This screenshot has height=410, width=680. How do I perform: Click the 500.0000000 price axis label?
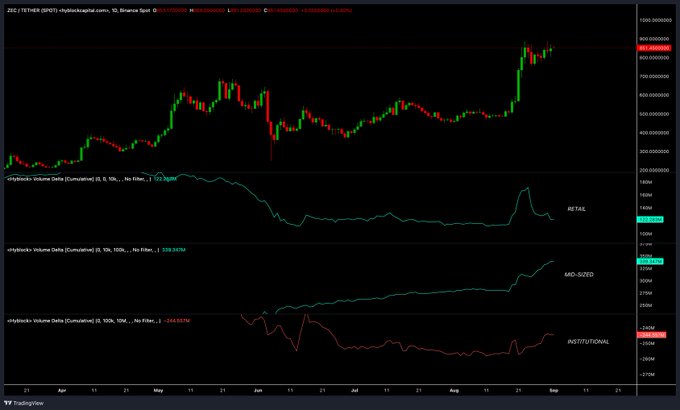pyautogui.click(x=654, y=114)
